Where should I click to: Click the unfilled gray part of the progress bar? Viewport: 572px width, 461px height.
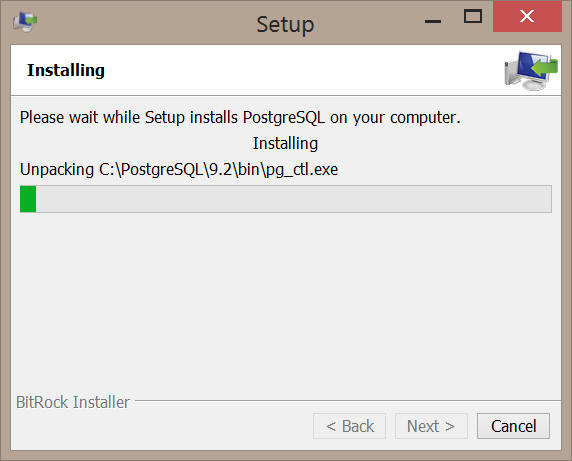coord(294,199)
